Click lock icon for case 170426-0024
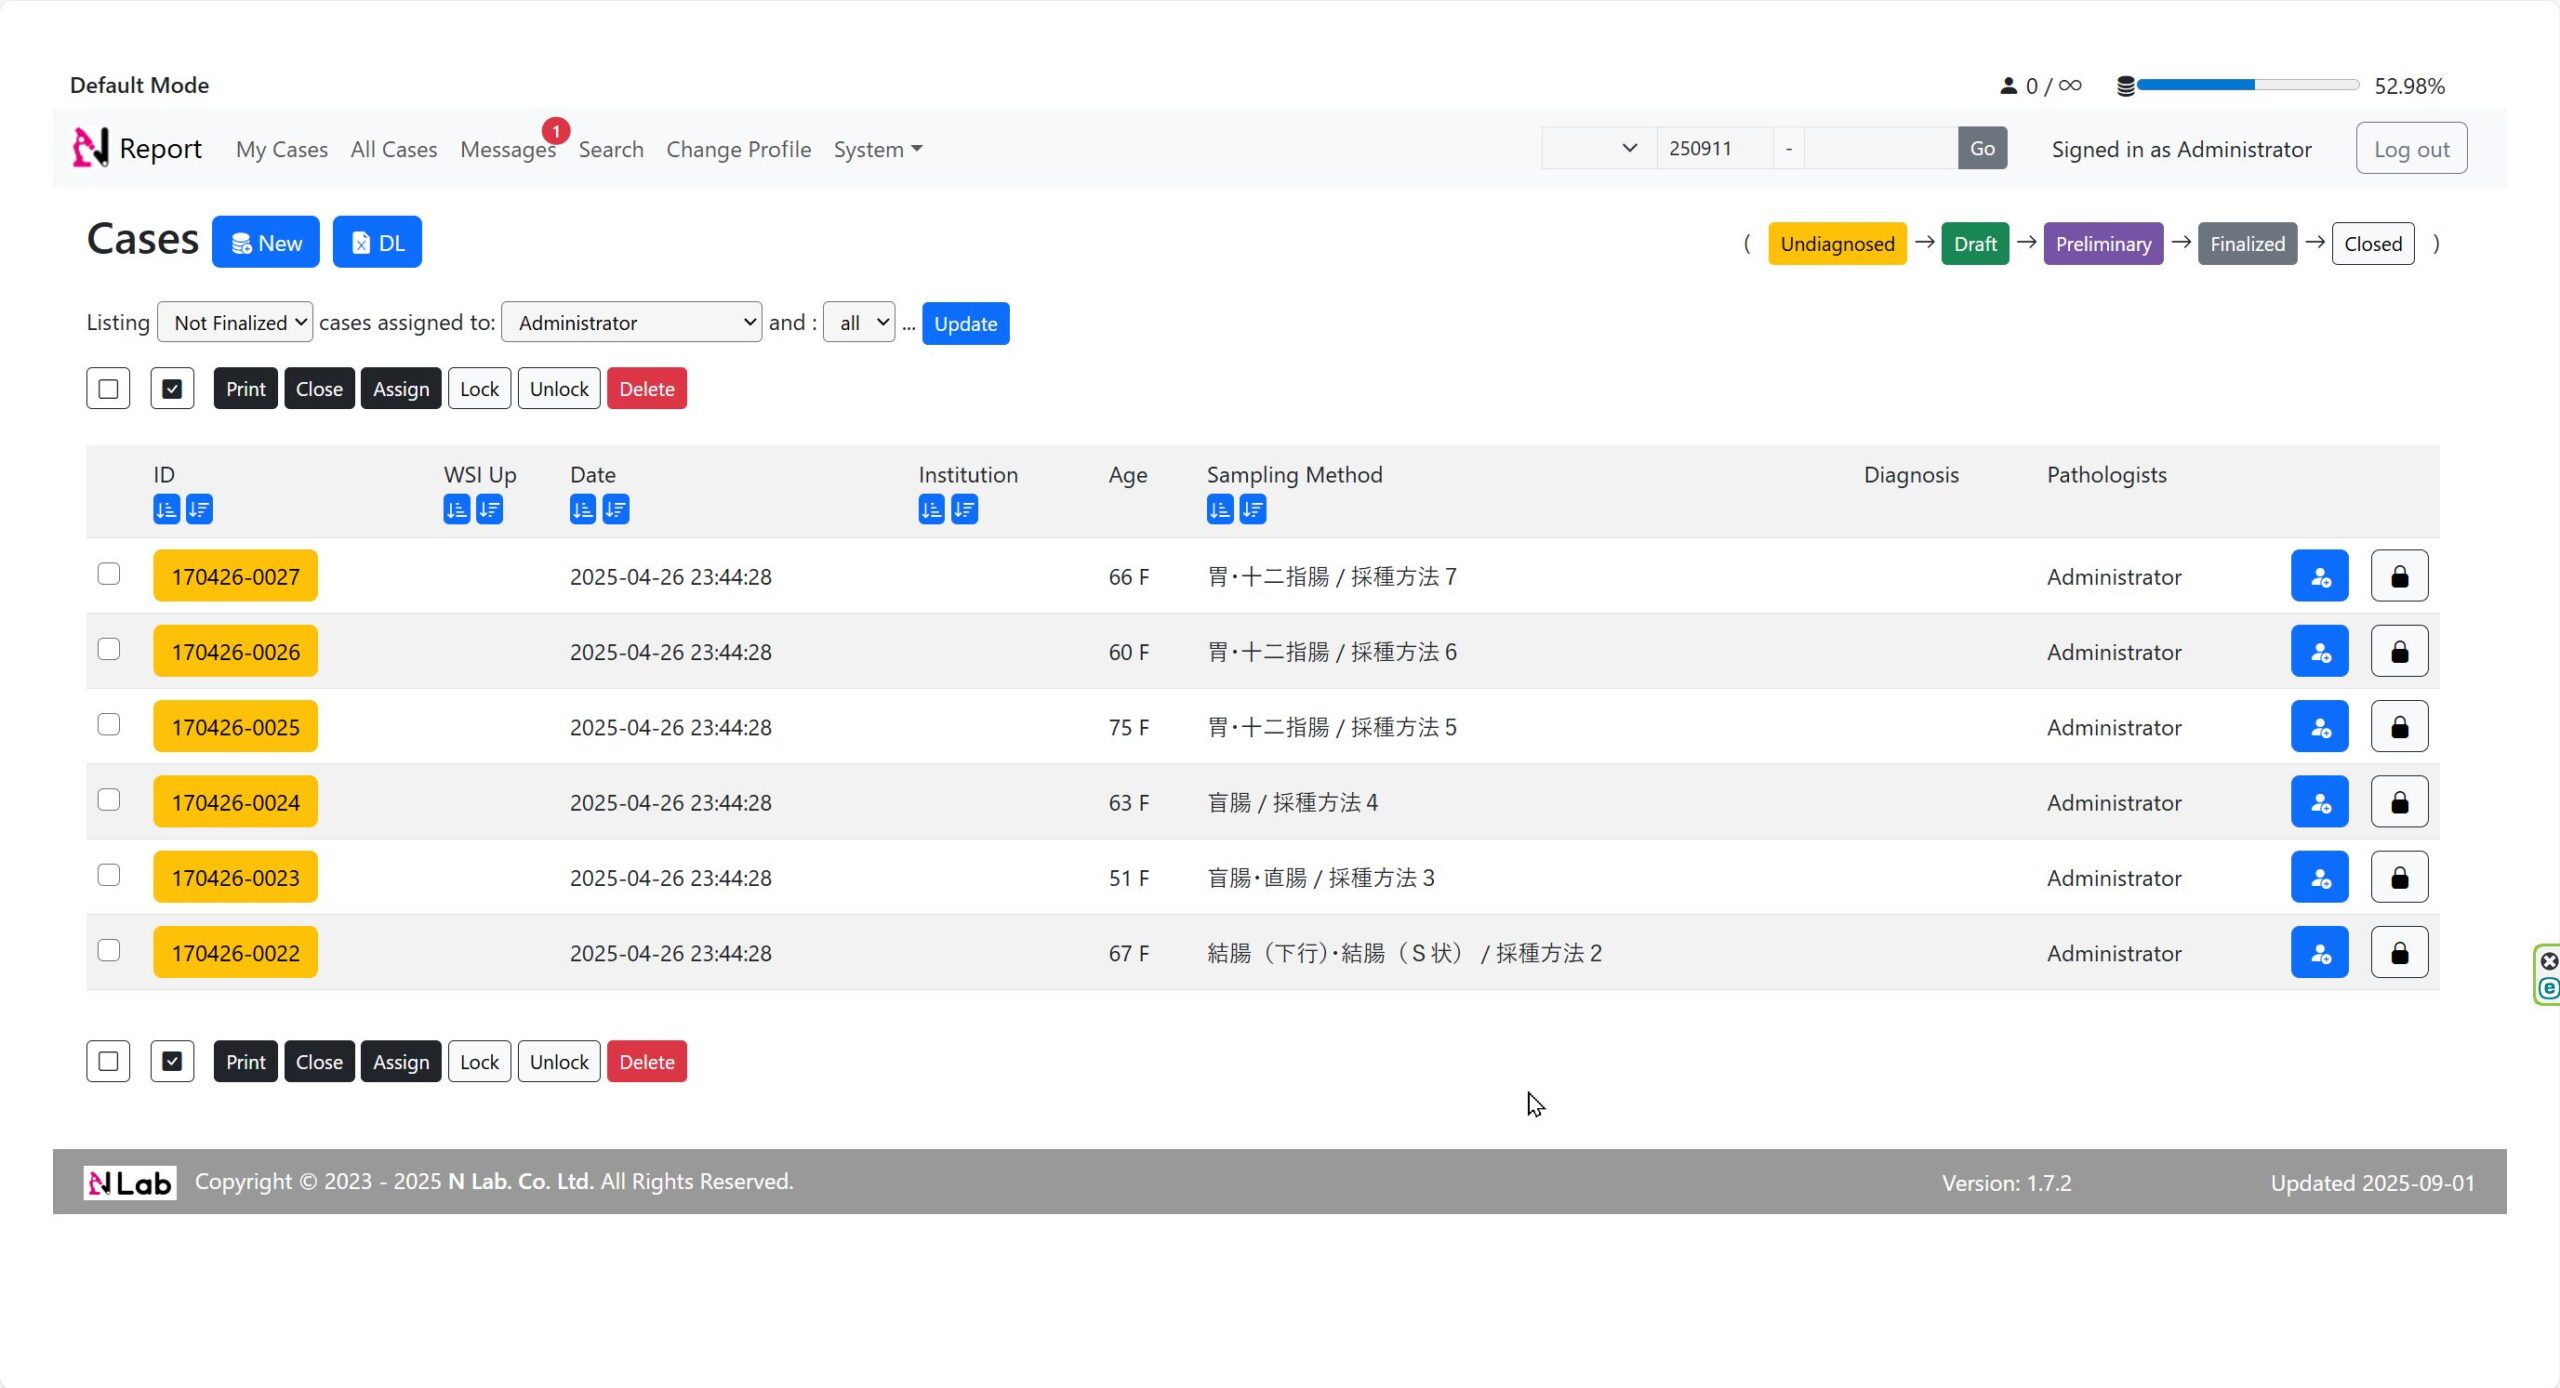2560x1388 pixels. [2399, 802]
